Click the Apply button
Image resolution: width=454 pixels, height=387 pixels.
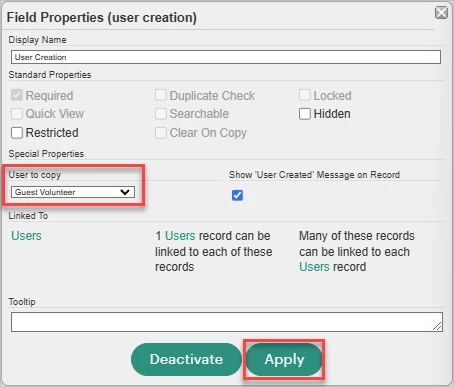pos(284,359)
